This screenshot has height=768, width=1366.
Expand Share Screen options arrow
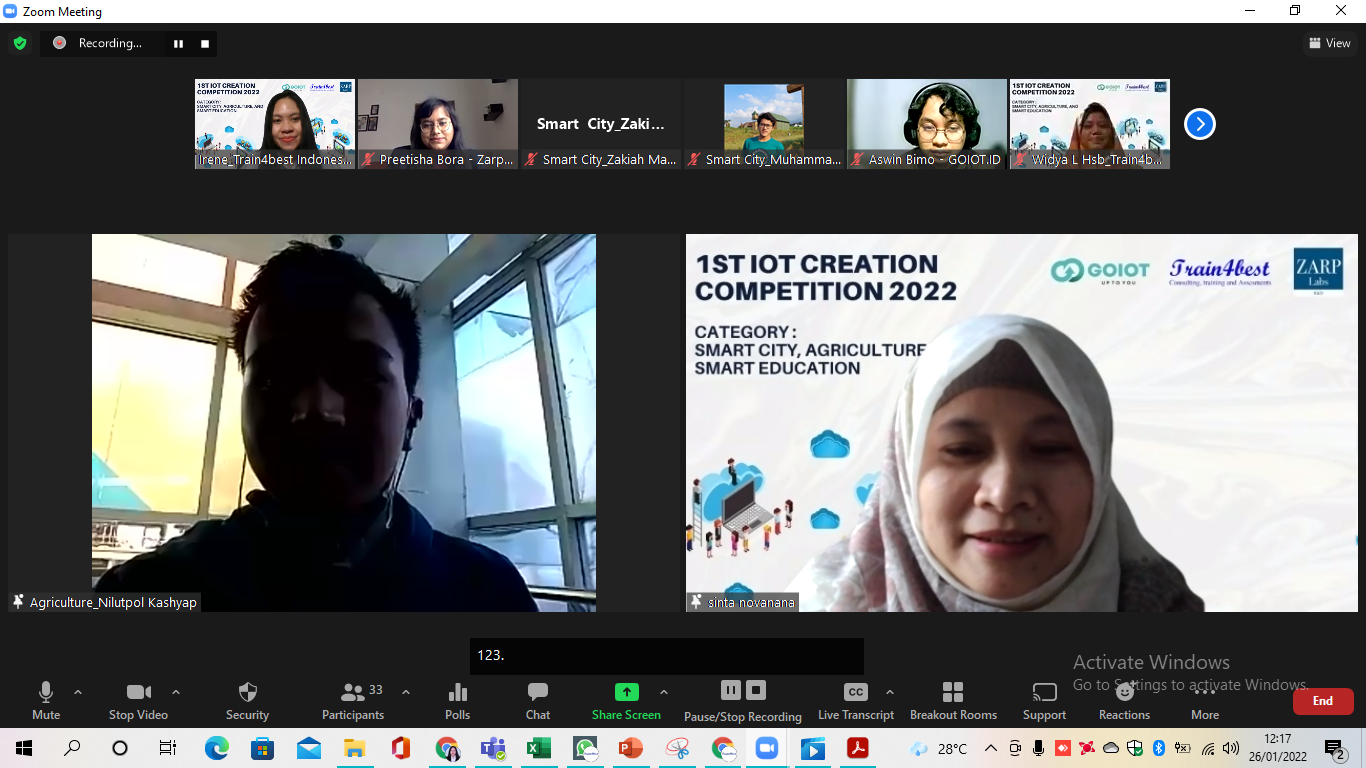[664, 692]
